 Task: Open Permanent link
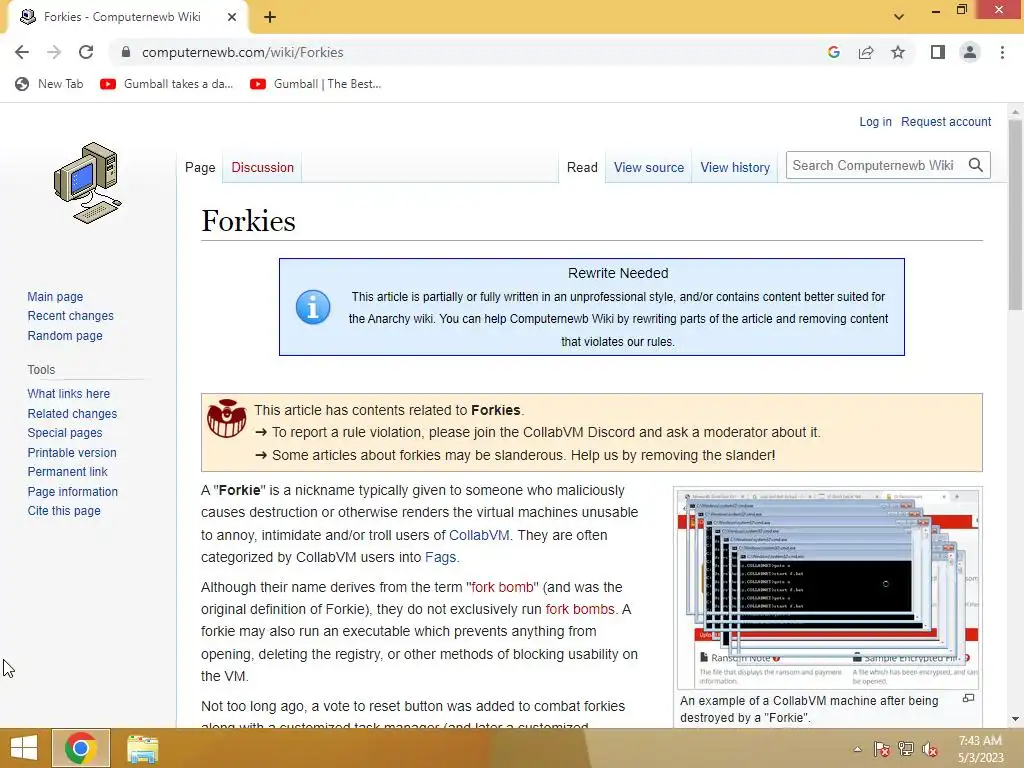pyautogui.click(x=67, y=472)
